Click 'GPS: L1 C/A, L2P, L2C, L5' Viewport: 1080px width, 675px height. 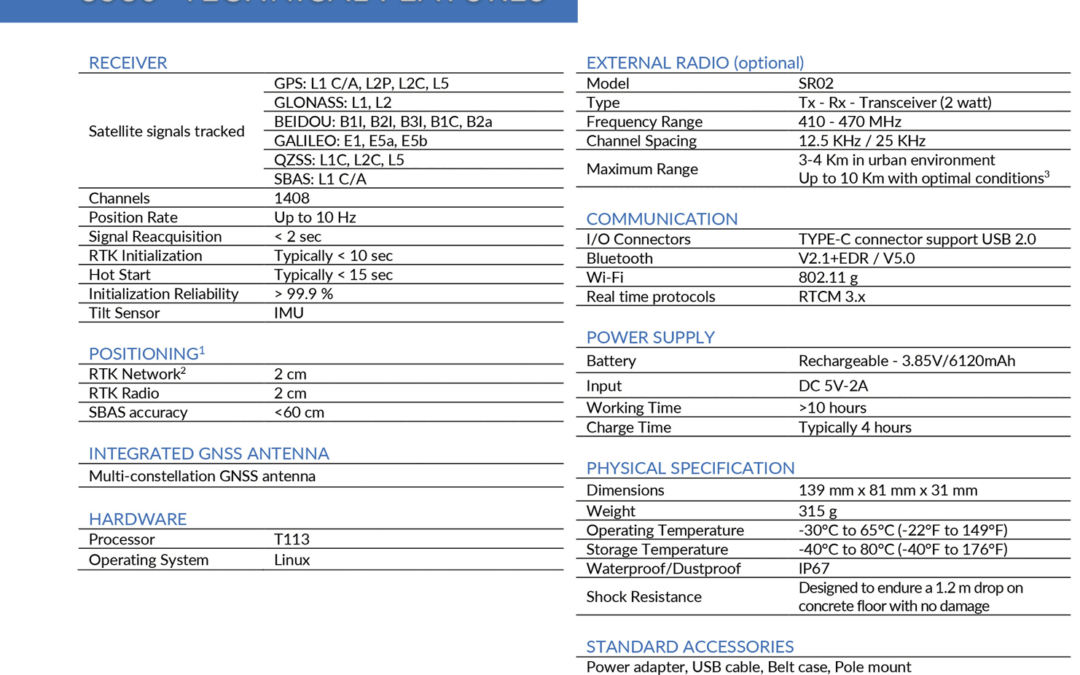(361, 83)
